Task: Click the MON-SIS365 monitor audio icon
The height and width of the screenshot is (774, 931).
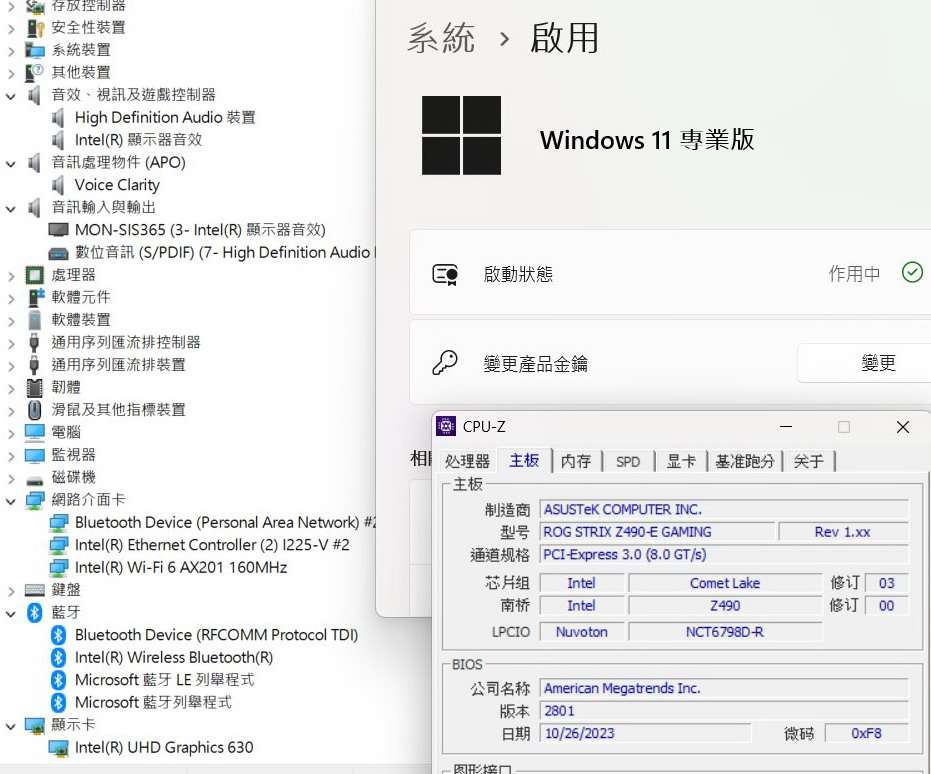Action: click(x=58, y=230)
